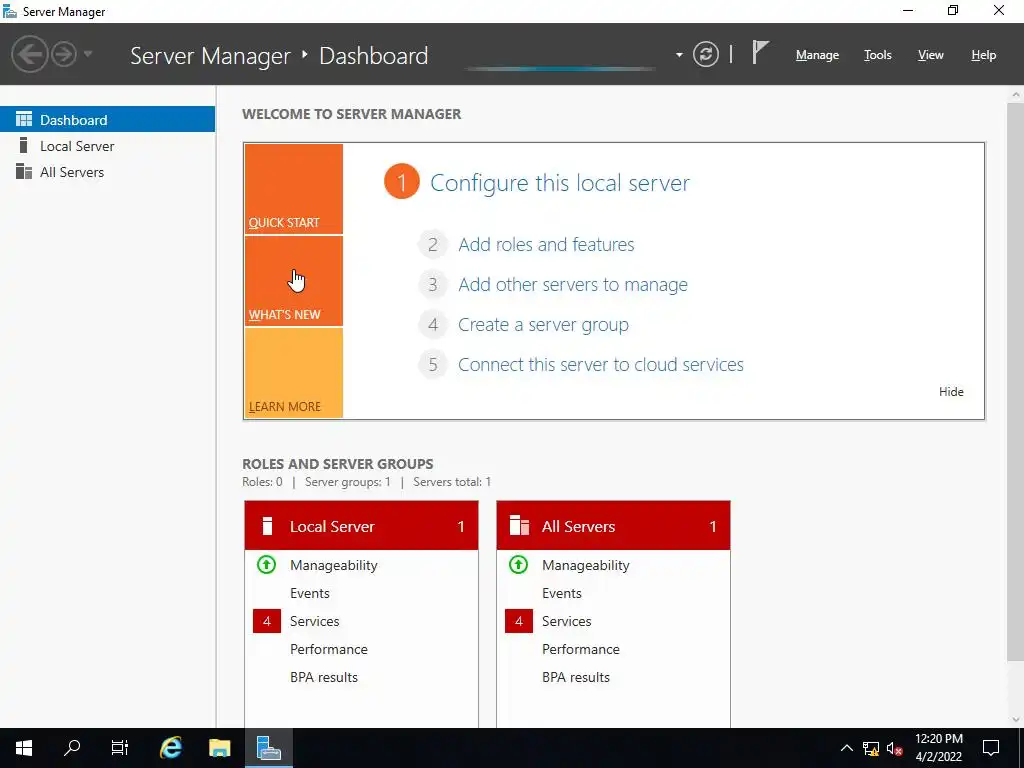
Task: Click Configure this local server link
Action: (x=560, y=183)
